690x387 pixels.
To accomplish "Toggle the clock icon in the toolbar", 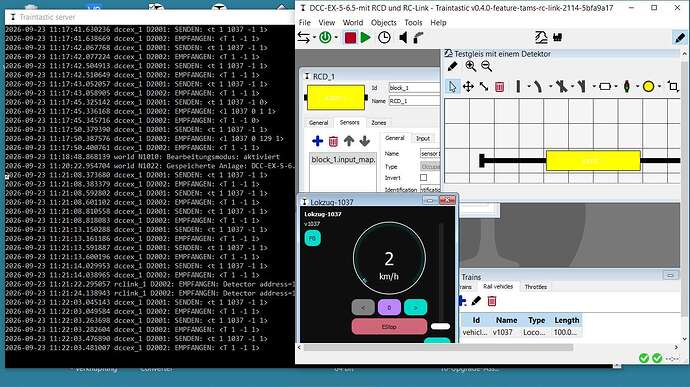I will 384,38.
